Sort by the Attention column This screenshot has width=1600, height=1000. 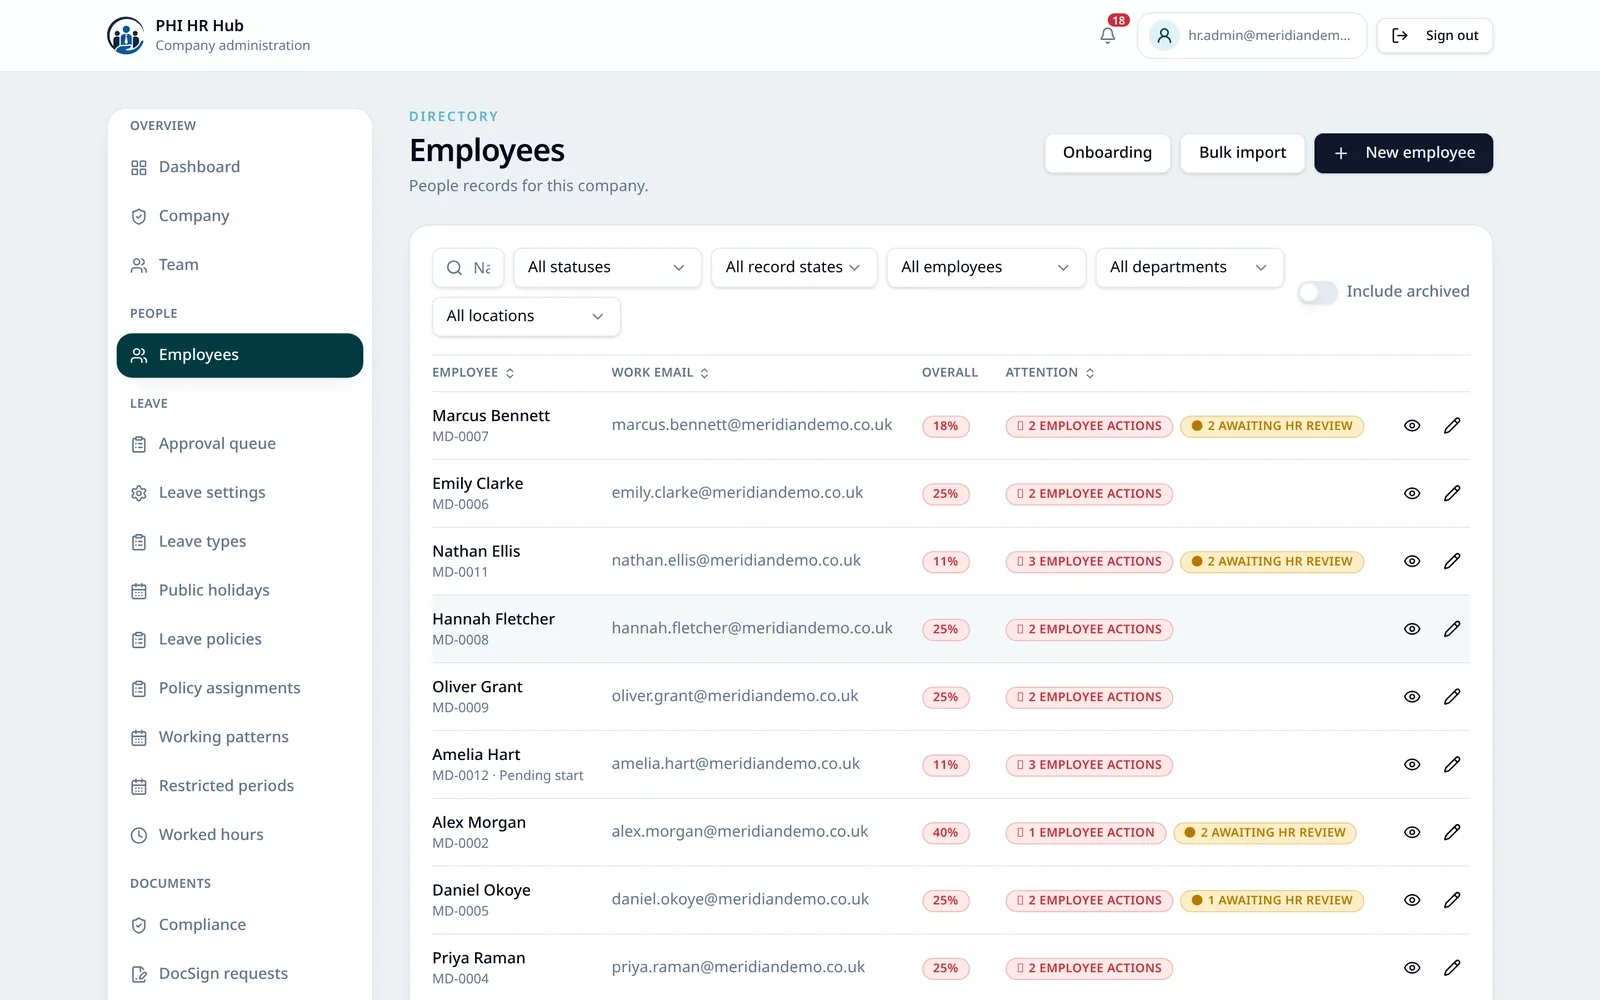(x=1050, y=373)
